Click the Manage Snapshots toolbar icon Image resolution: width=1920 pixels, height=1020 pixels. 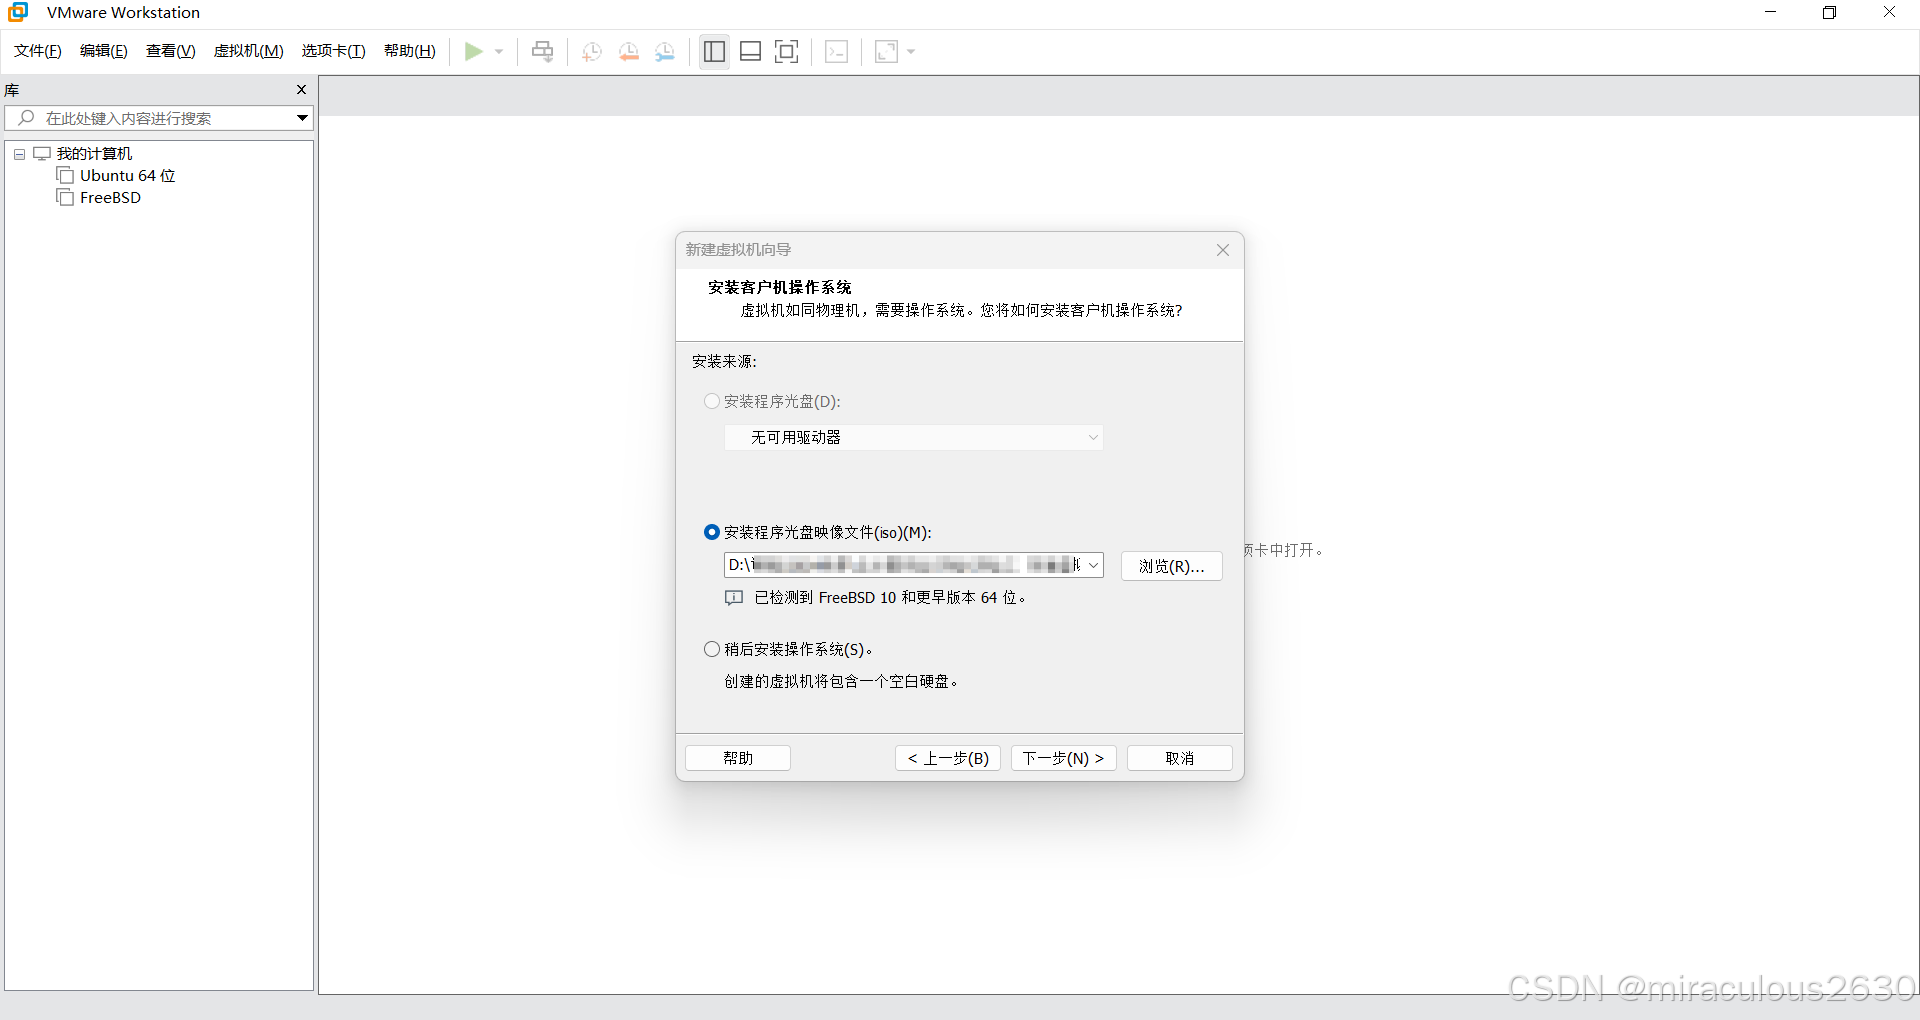pyautogui.click(x=665, y=51)
